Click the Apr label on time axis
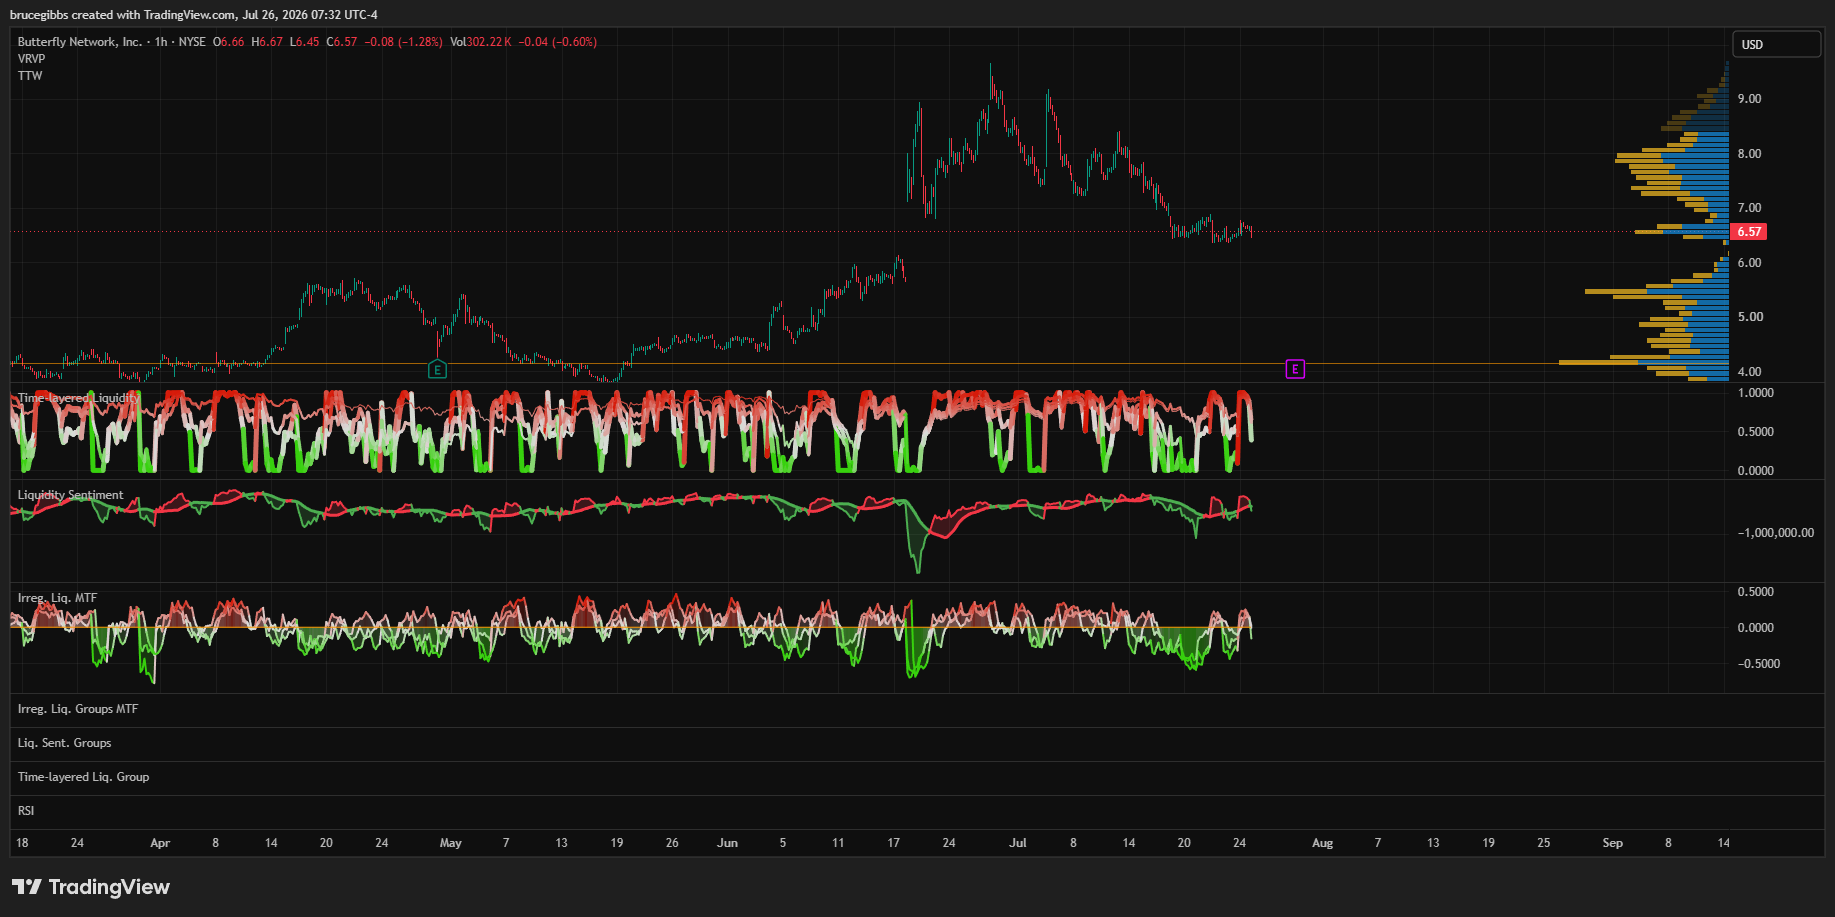 [x=160, y=843]
